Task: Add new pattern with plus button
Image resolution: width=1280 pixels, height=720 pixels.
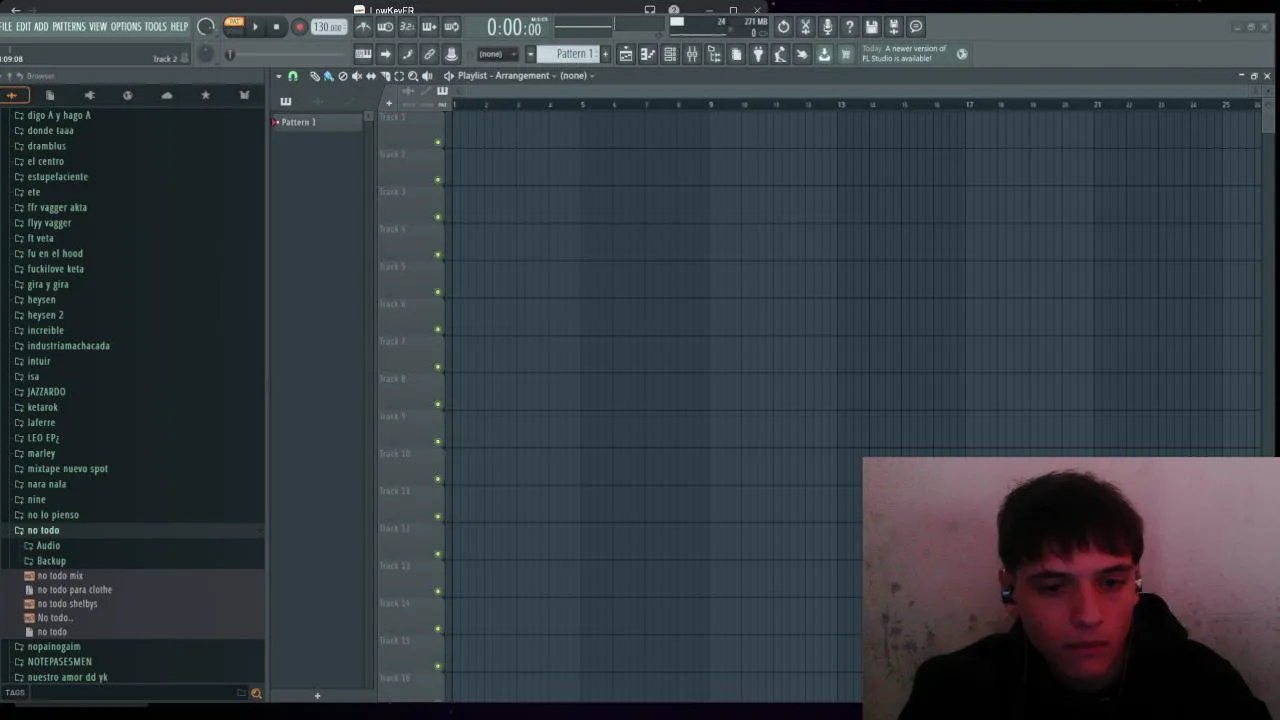Action: coord(604,54)
